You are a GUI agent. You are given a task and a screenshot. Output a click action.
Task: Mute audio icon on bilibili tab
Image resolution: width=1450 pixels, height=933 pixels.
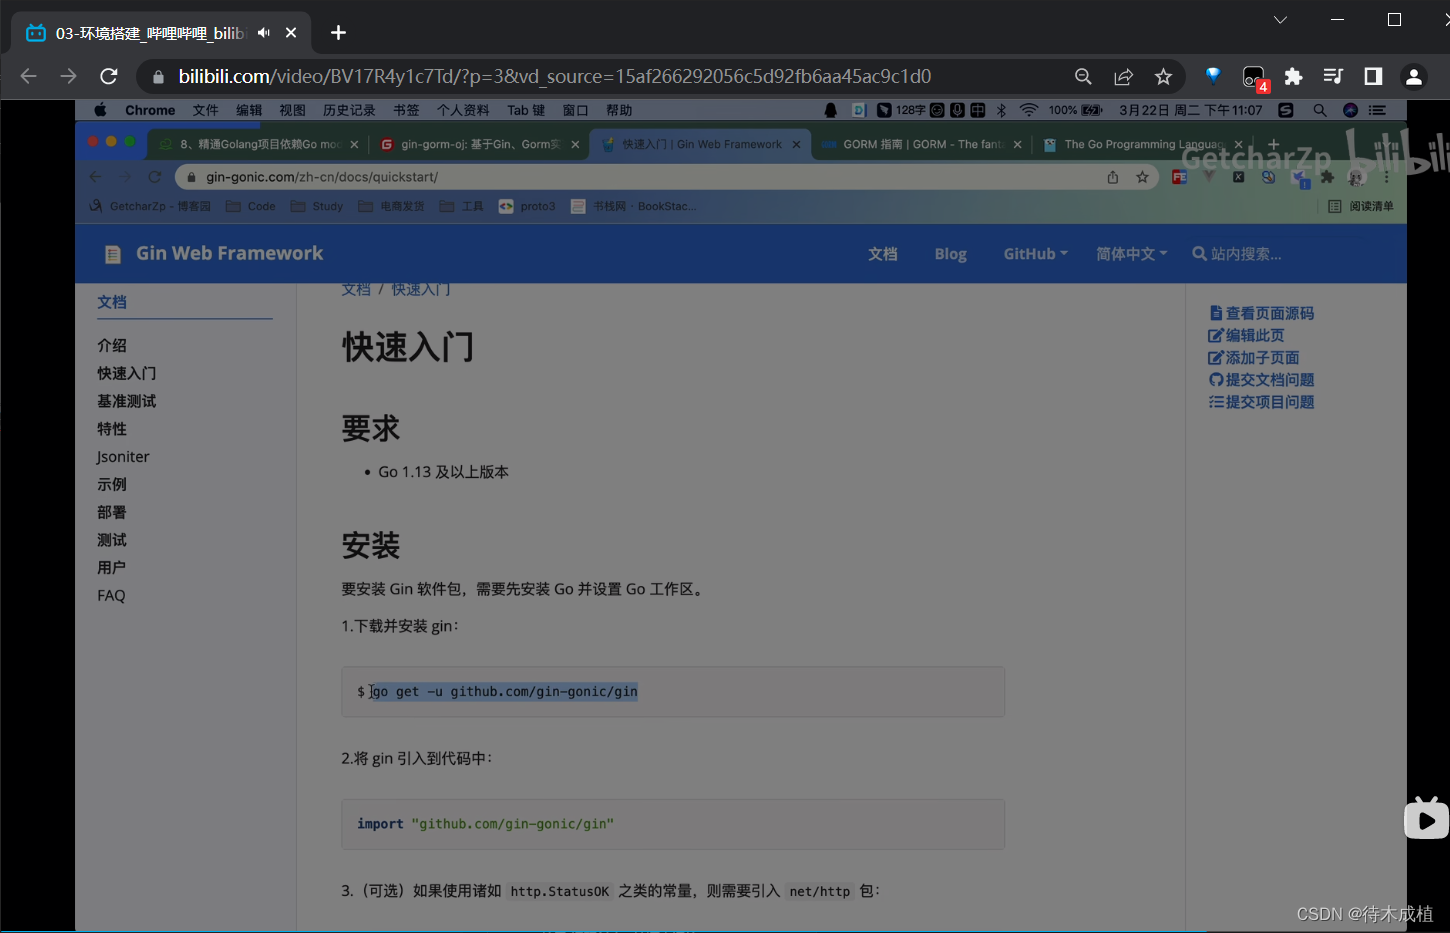264,33
